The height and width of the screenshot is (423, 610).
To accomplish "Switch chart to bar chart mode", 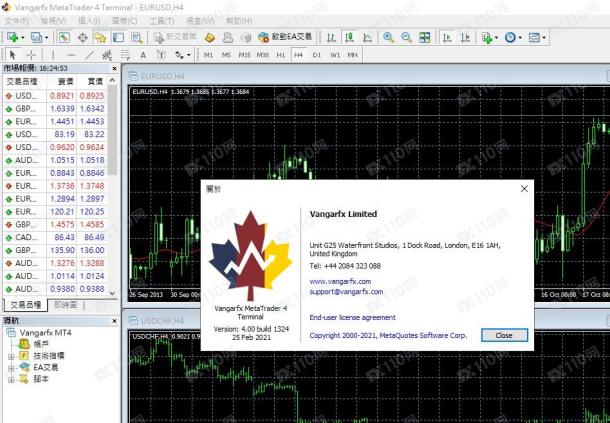I will [x=331, y=37].
